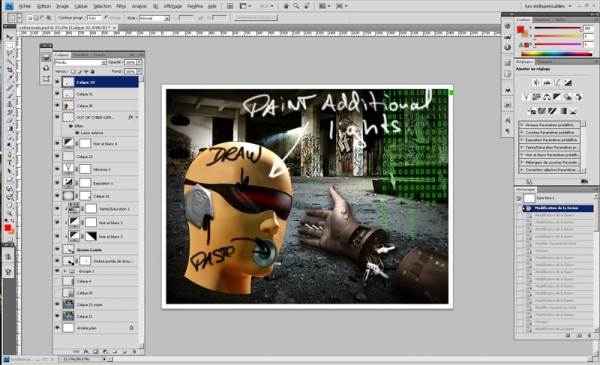The image size is (600, 365).
Task: Hide the Vibrance 1 layer
Action: pyautogui.click(x=57, y=169)
